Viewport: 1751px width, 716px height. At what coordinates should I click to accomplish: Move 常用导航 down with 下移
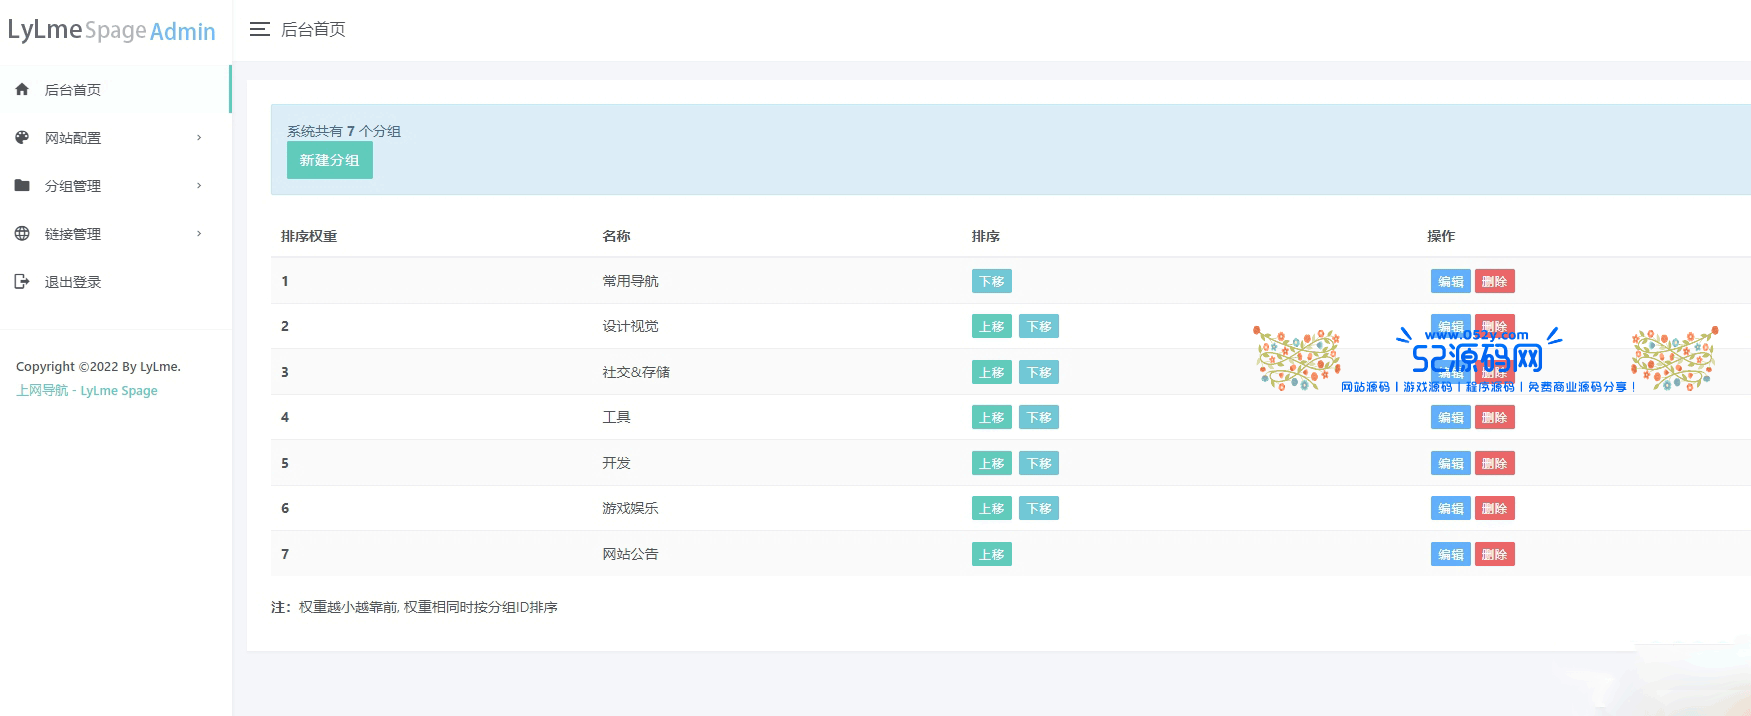pos(991,282)
